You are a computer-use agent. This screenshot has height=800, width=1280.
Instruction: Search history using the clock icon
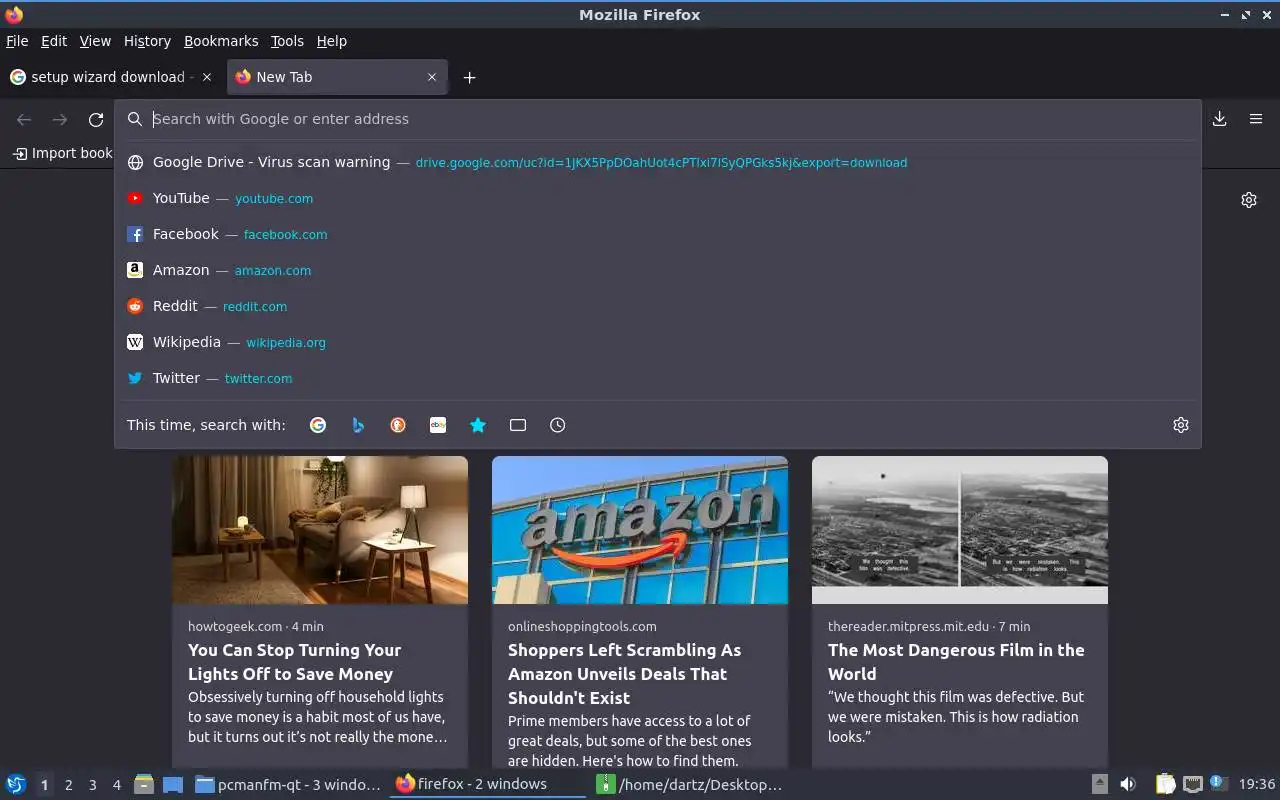click(x=558, y=425)
